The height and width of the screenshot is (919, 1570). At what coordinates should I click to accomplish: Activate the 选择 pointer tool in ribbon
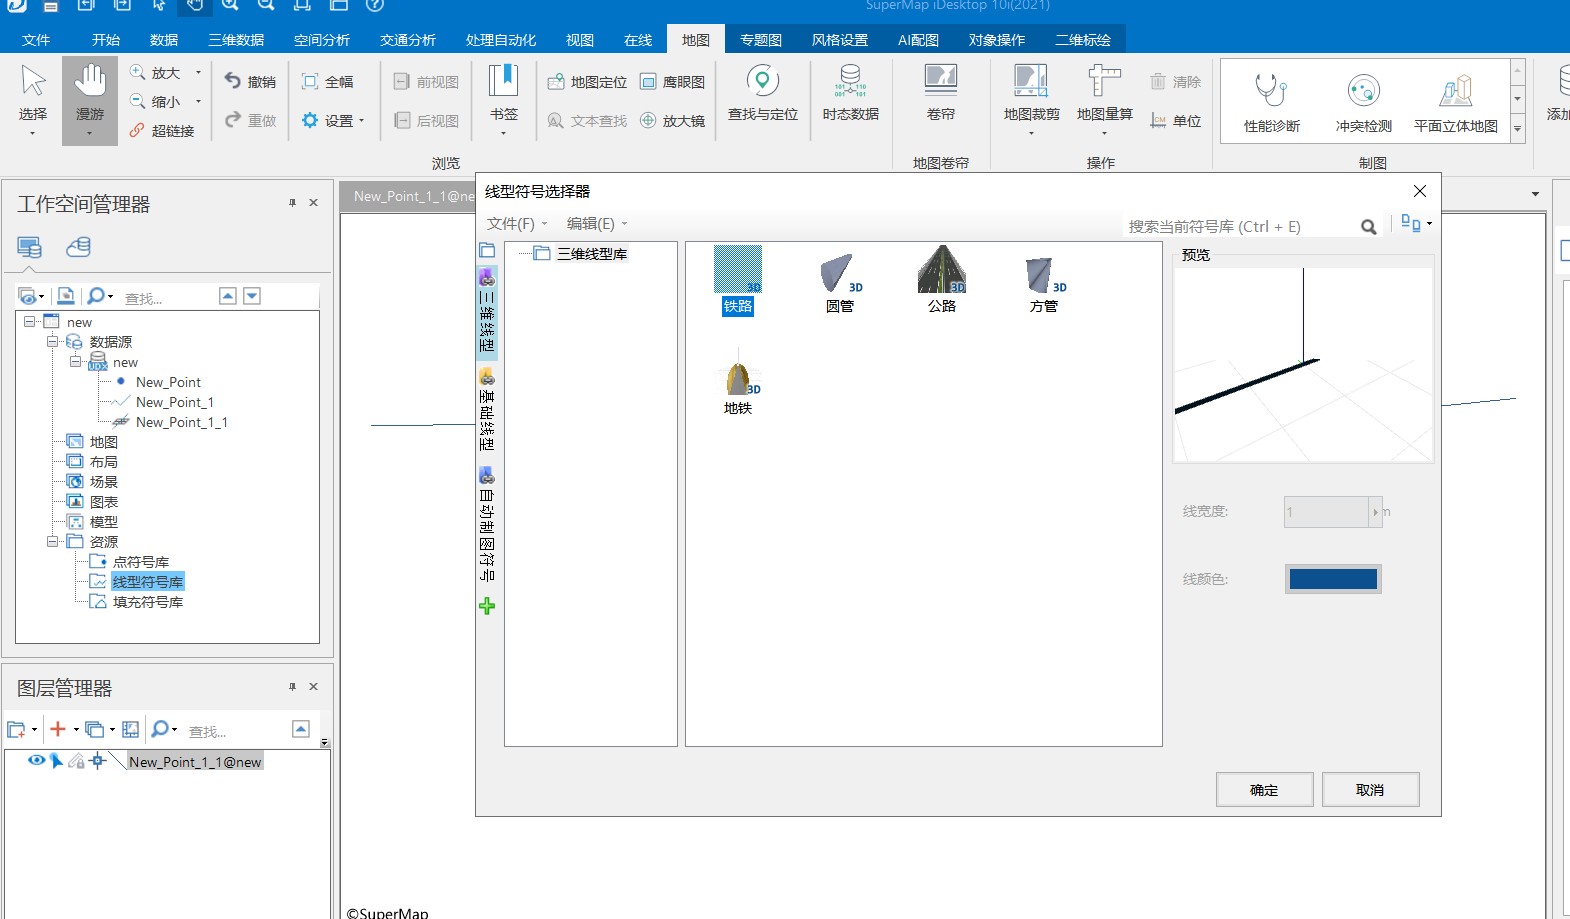(33, 100)
